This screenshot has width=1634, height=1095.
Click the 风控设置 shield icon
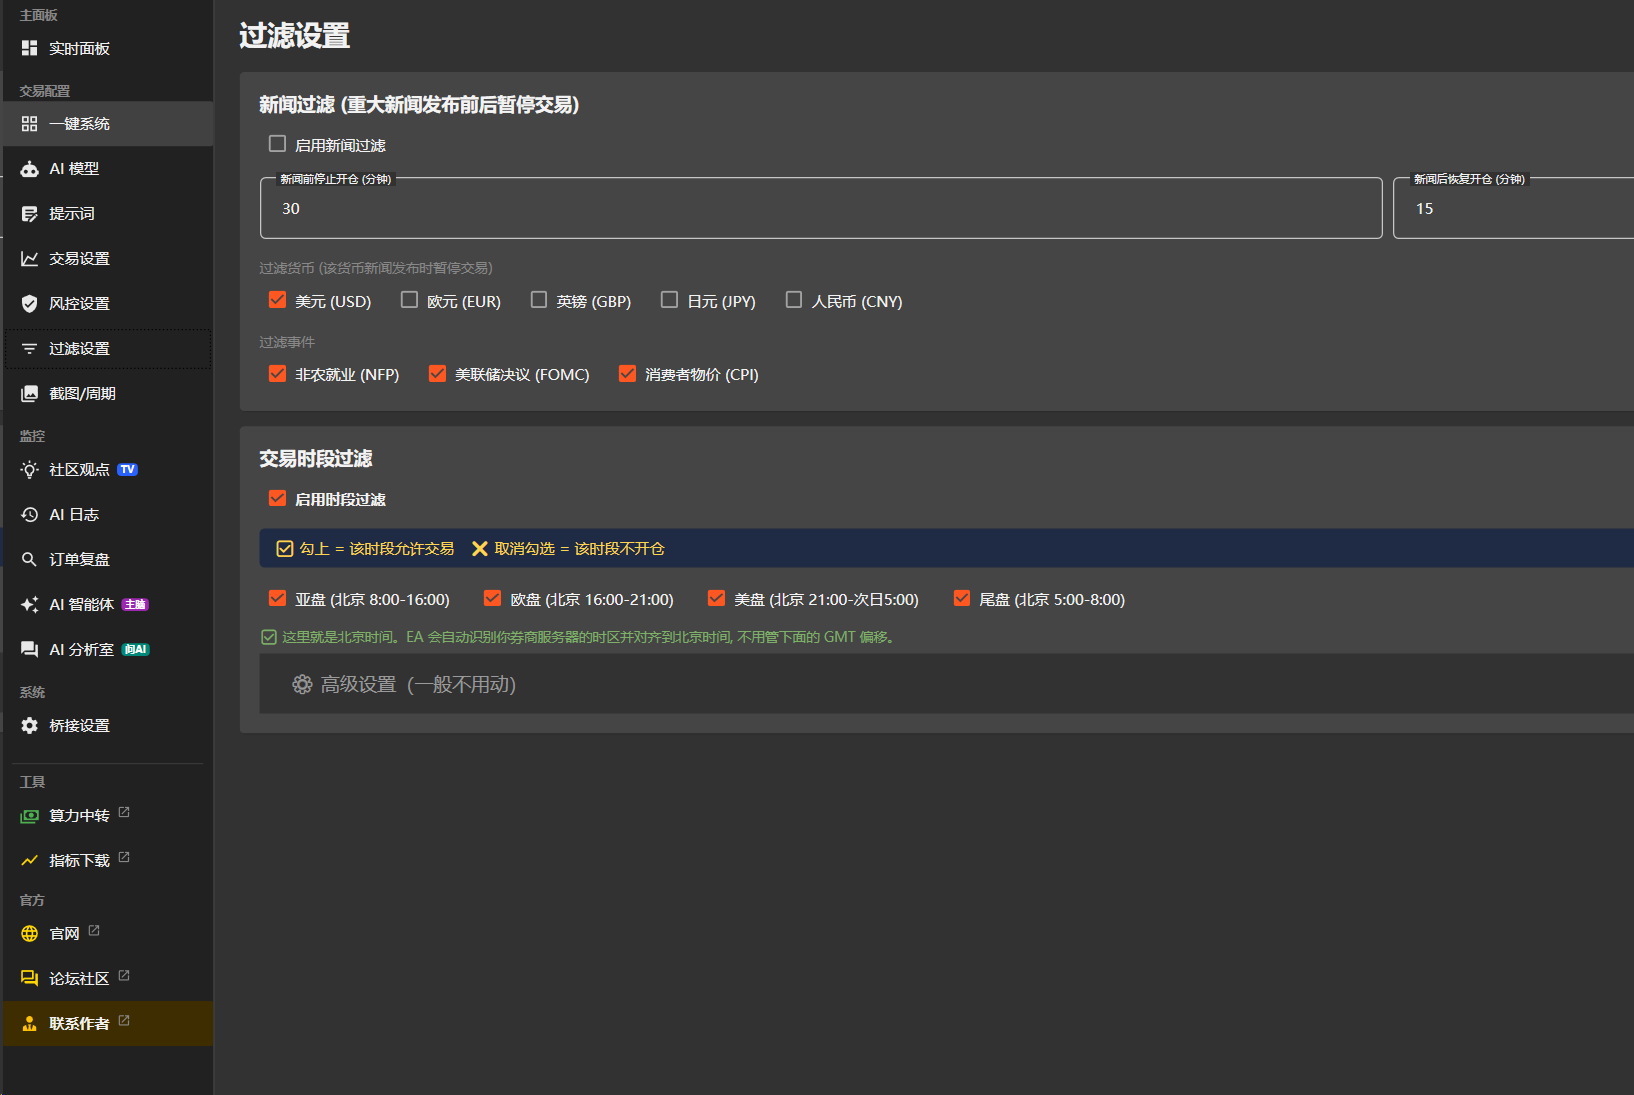[29, 304]
